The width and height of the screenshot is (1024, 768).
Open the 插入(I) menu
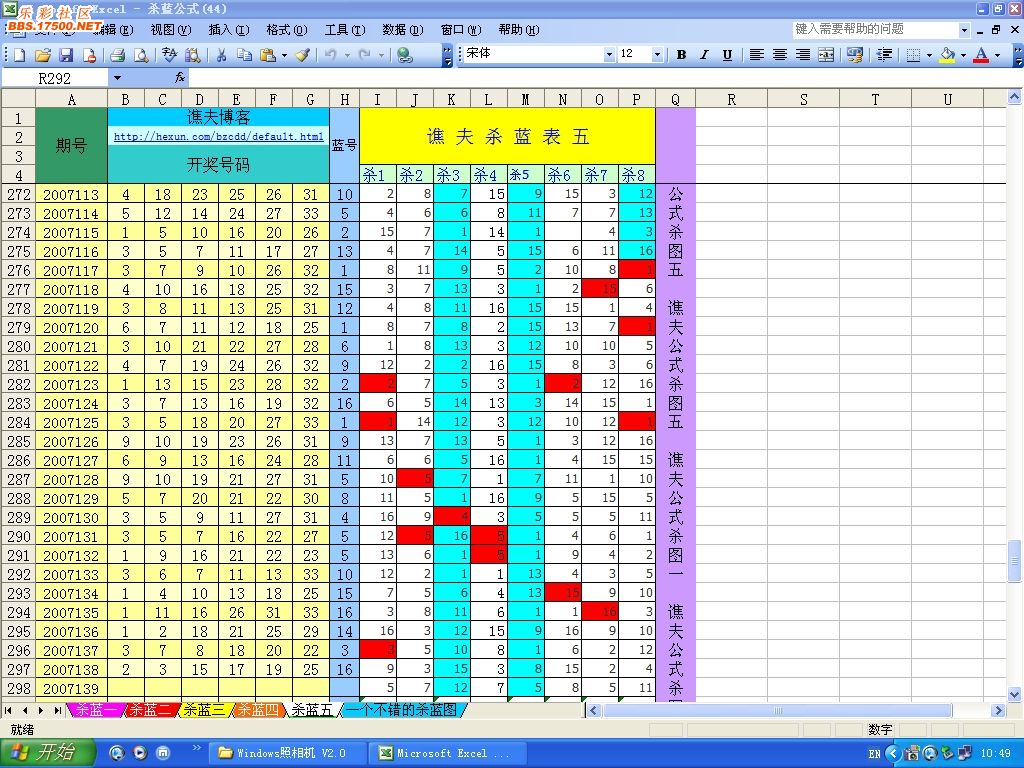coord(229,29)
